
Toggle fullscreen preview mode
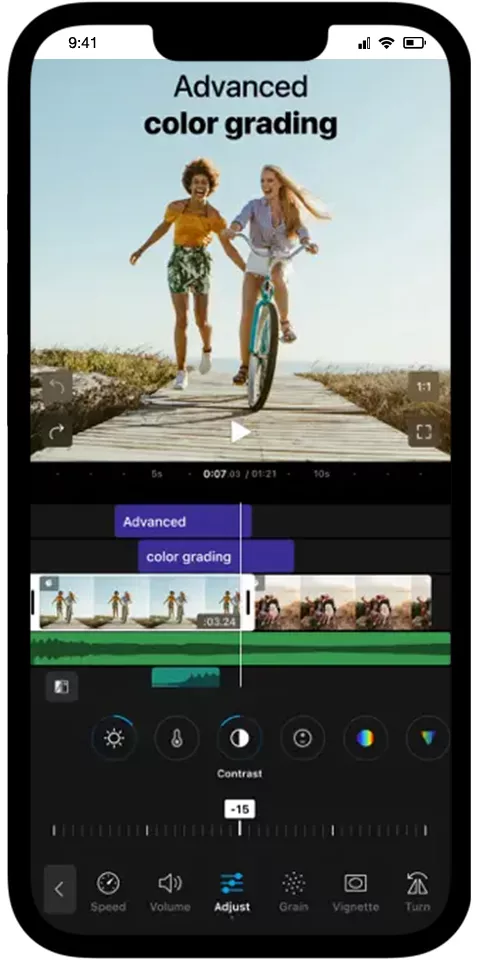[424, 432]
